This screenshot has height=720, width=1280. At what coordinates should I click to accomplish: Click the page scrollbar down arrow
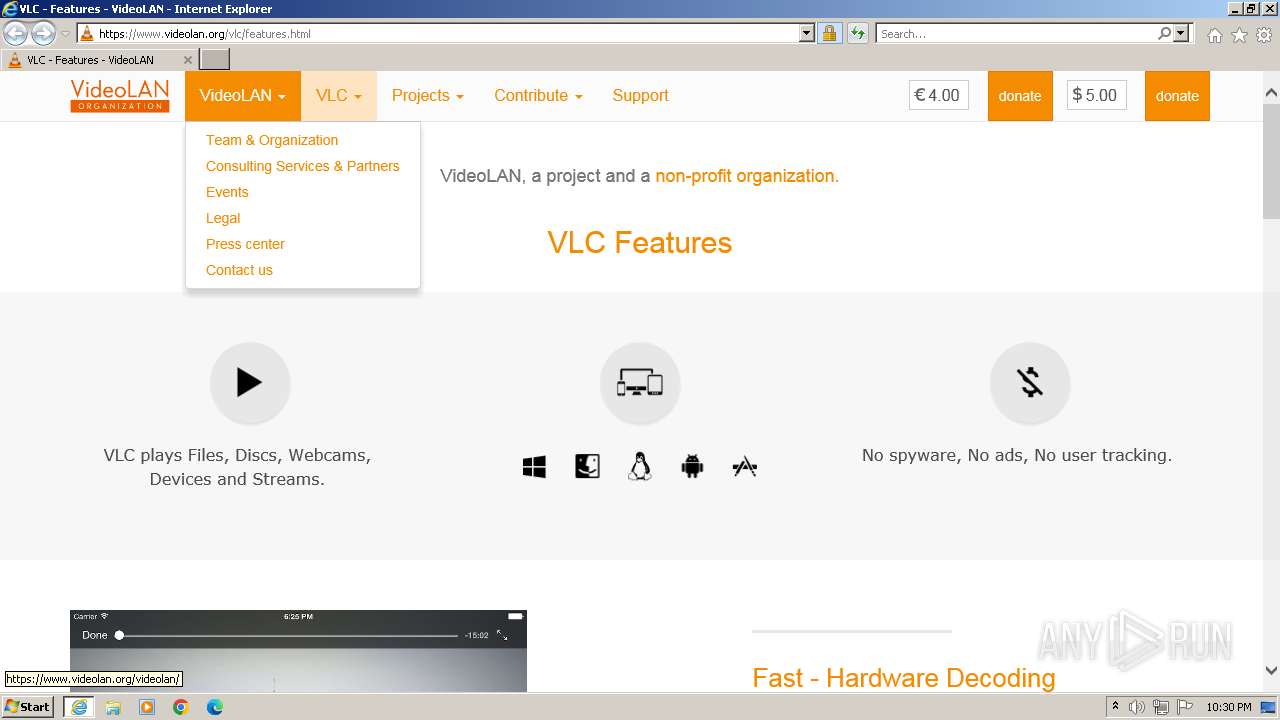(x=1271, y=671)
